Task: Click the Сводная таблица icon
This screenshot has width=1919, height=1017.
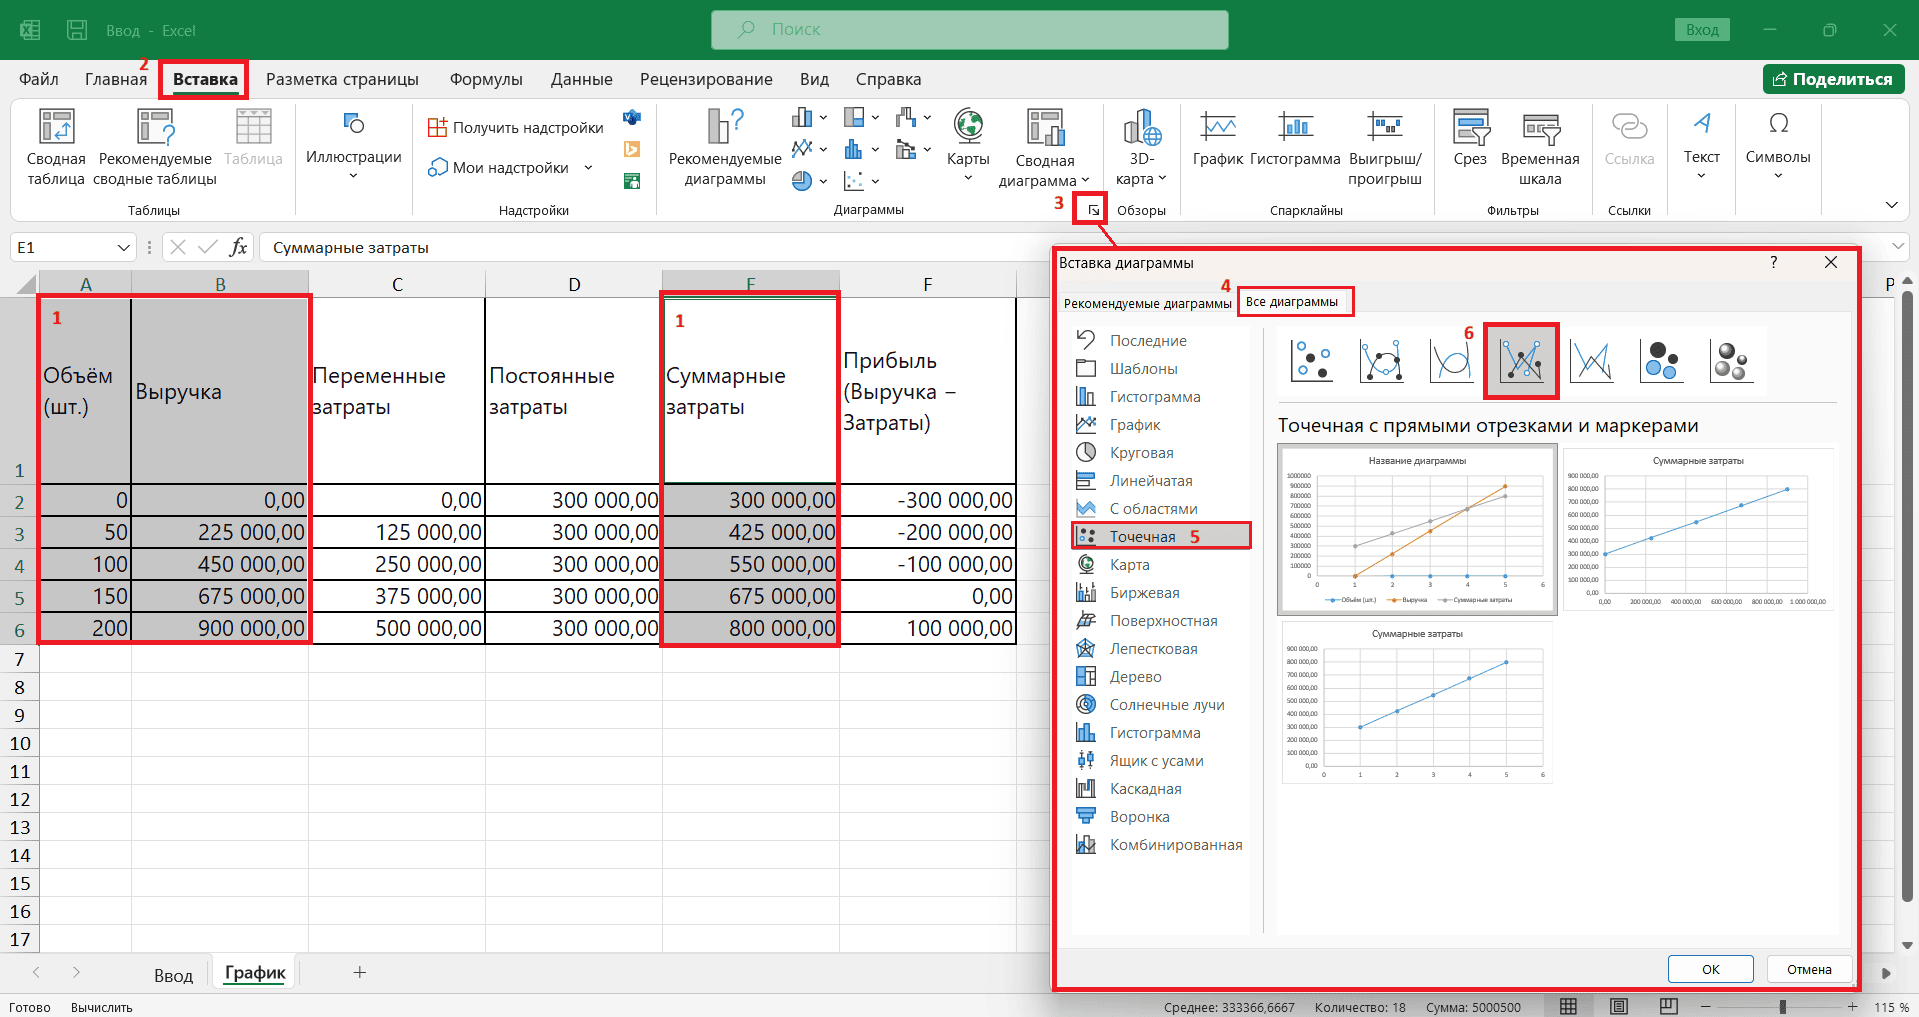Action: coord(56,147)
